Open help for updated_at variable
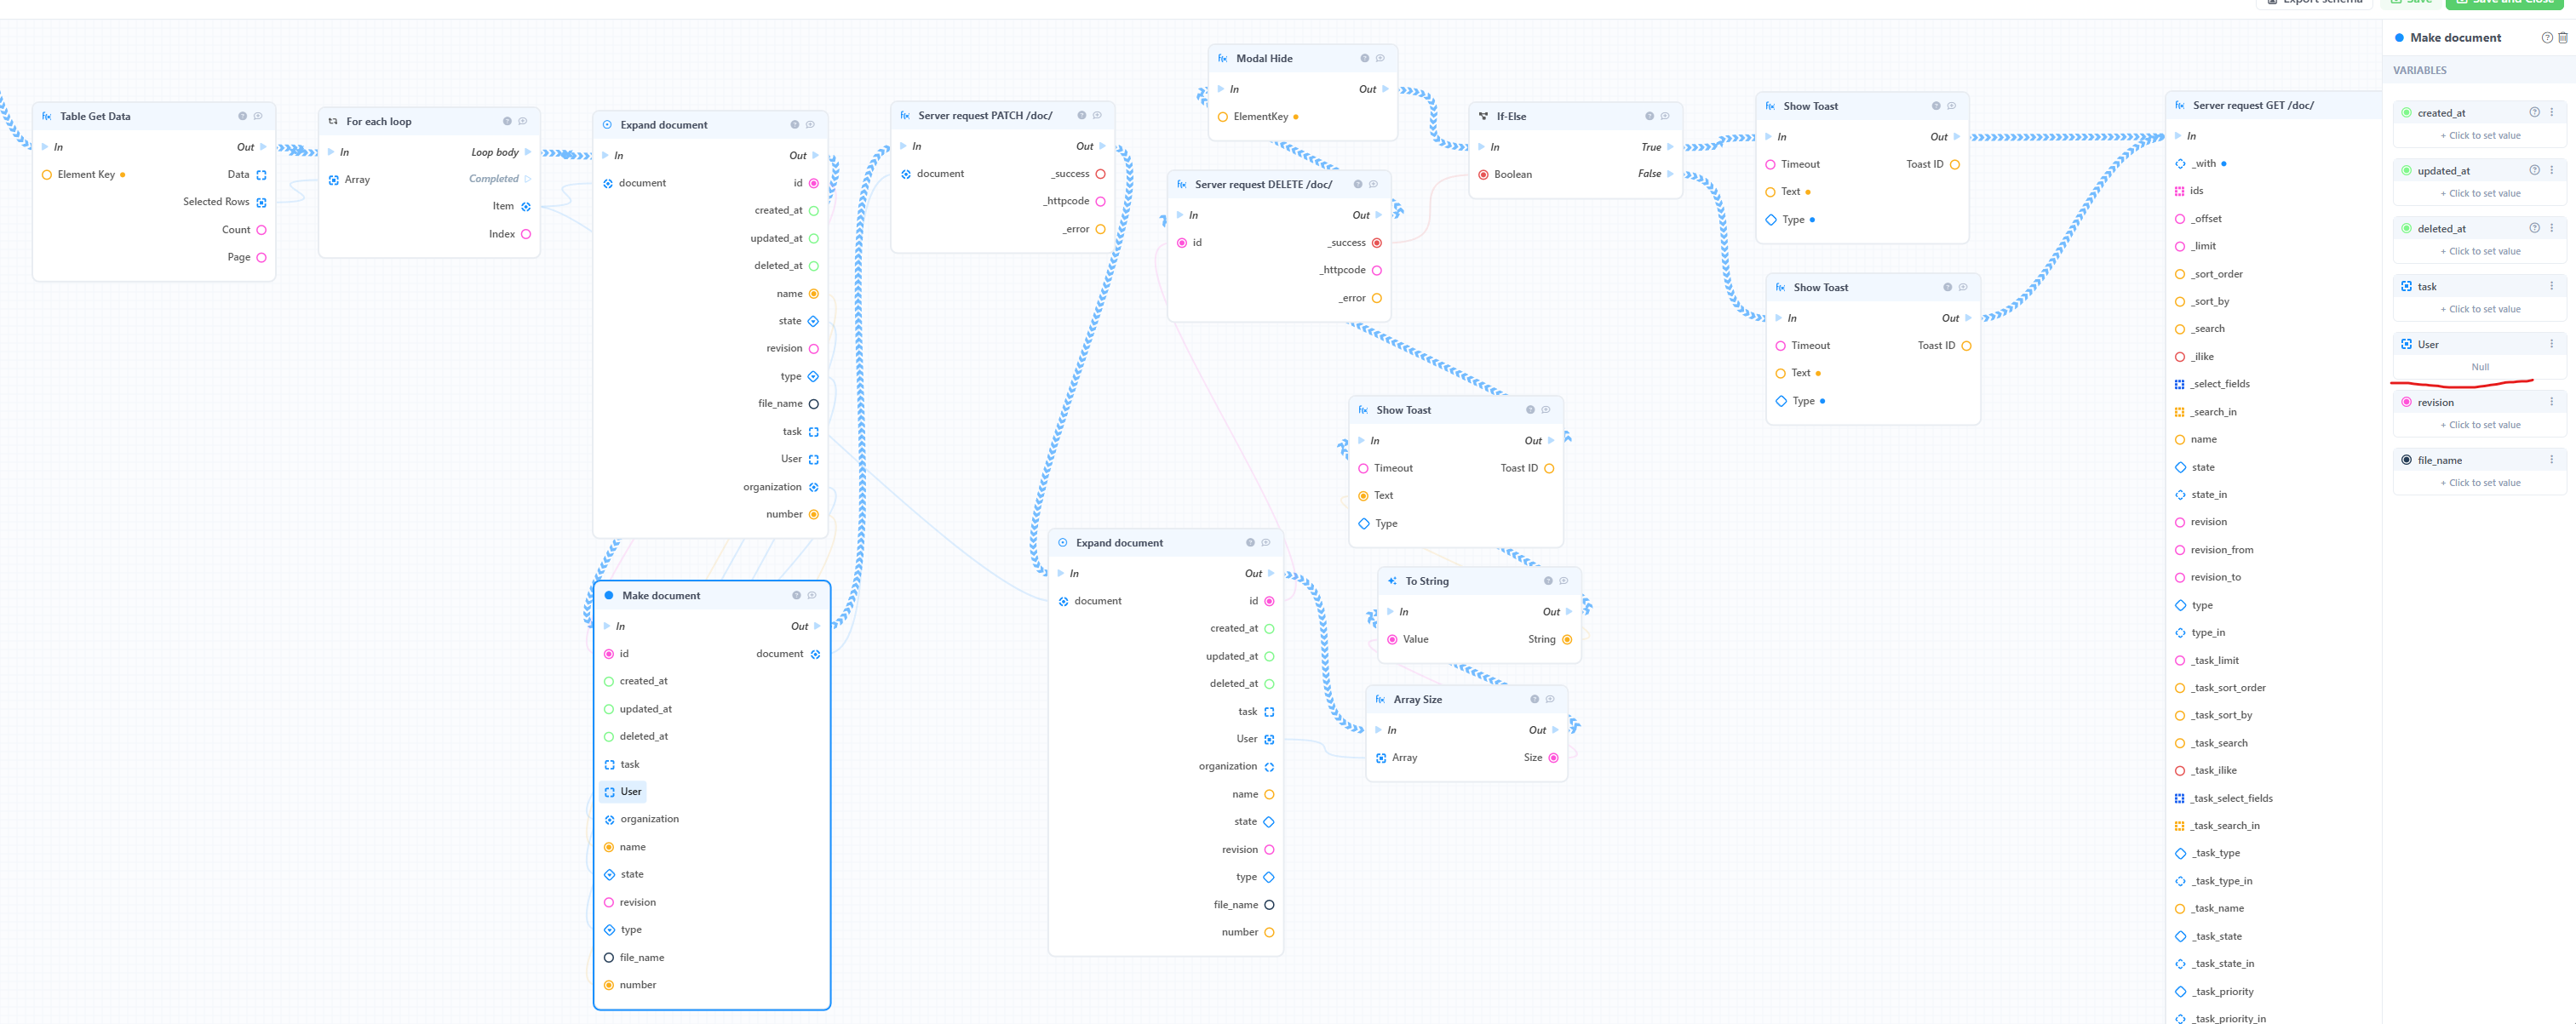The height and width of the screenshot is (1024, 2576). click(2534, 170)
